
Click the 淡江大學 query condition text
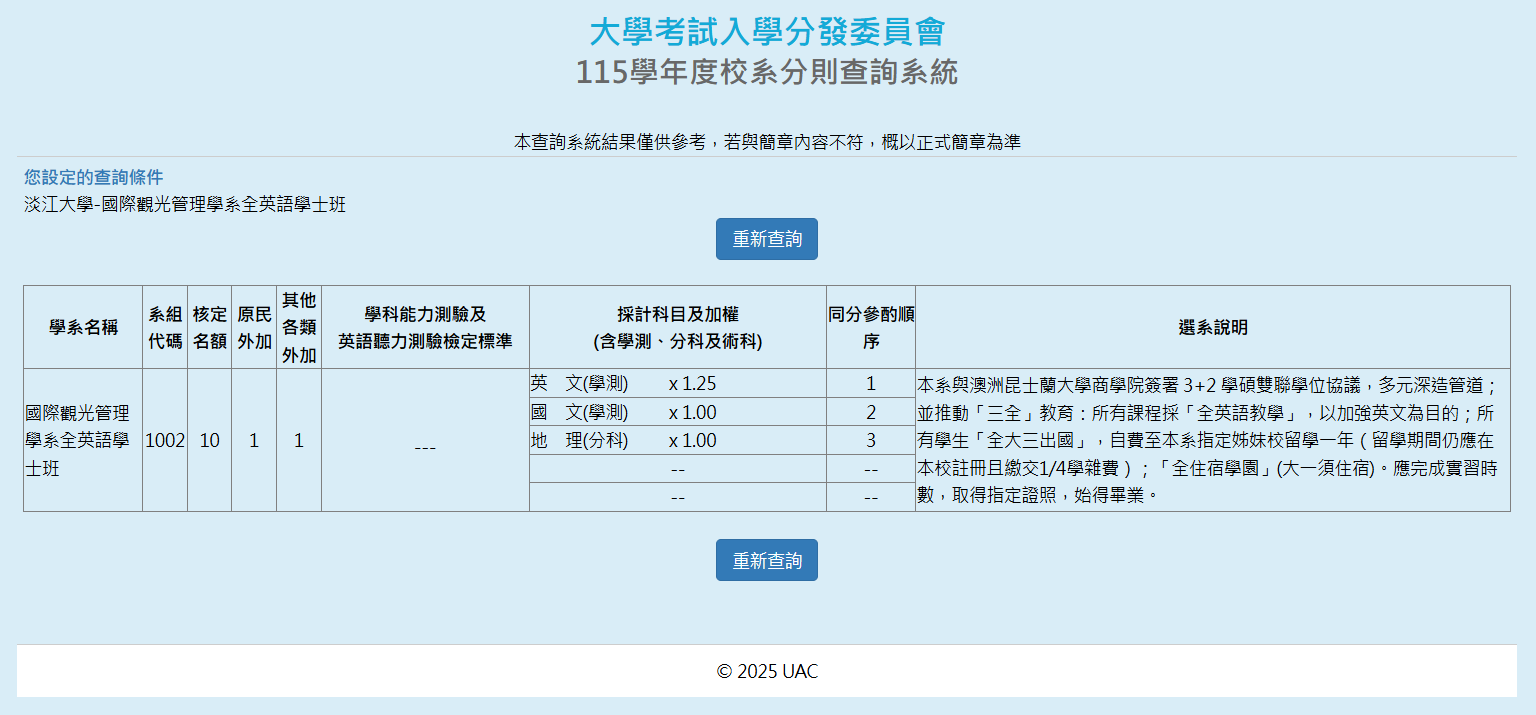pos(185,205)
